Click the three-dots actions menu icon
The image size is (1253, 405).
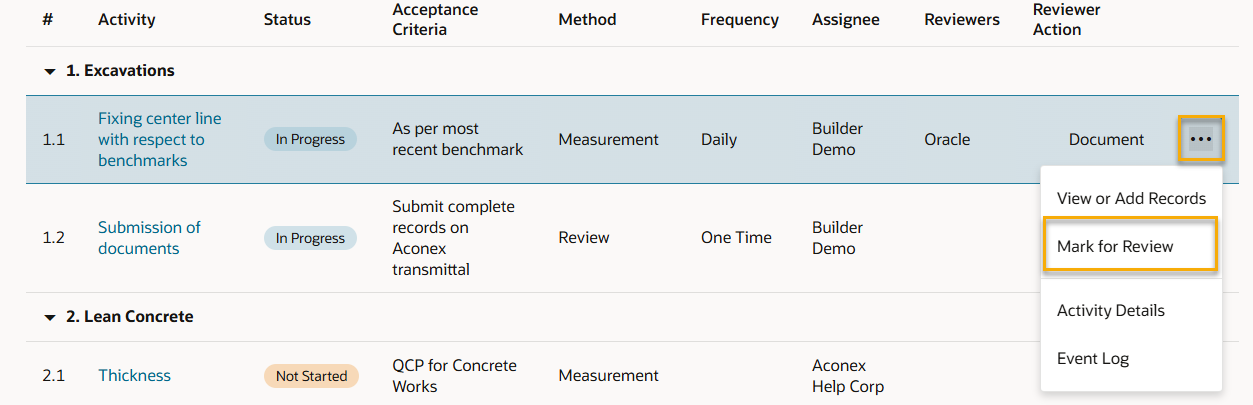click(x=1200, y=140)
